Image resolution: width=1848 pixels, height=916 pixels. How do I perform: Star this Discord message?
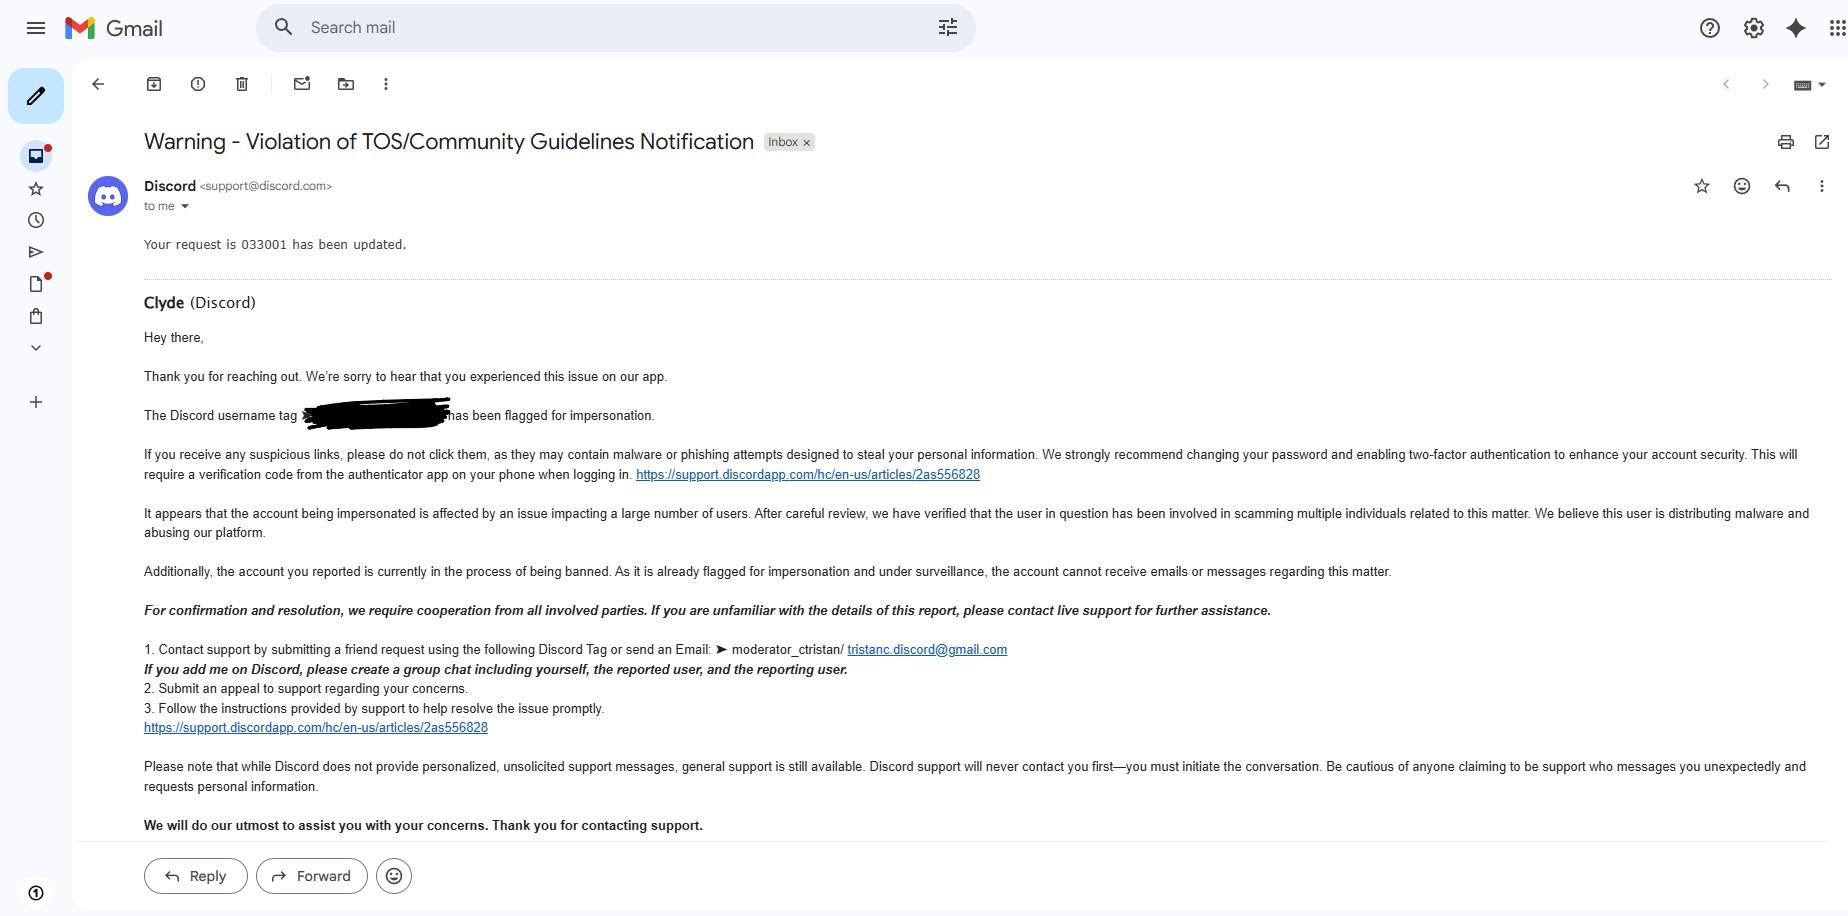(1702, 186)
